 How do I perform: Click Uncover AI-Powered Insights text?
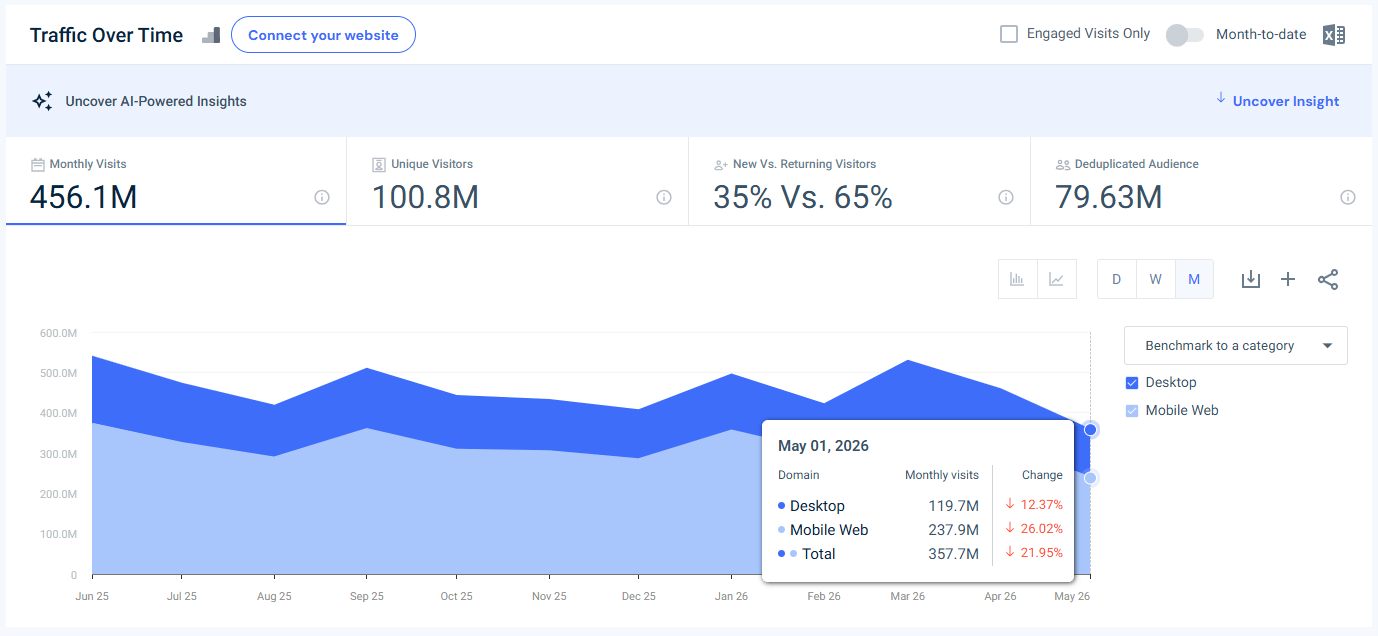click(156, 101)
